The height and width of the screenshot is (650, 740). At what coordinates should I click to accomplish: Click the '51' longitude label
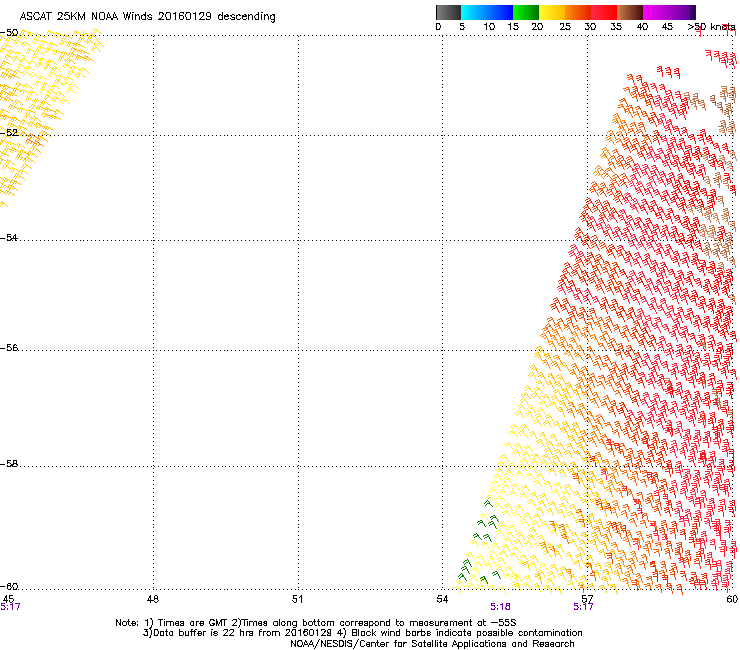point(297,599)
